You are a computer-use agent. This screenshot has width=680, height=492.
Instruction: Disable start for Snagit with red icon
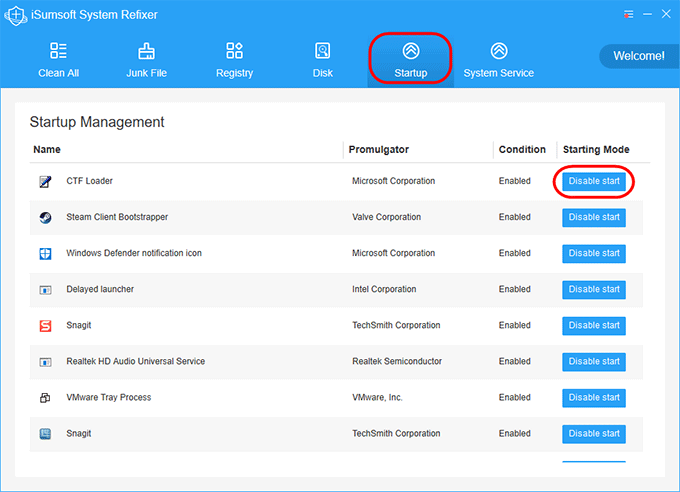tap(594, 325)
